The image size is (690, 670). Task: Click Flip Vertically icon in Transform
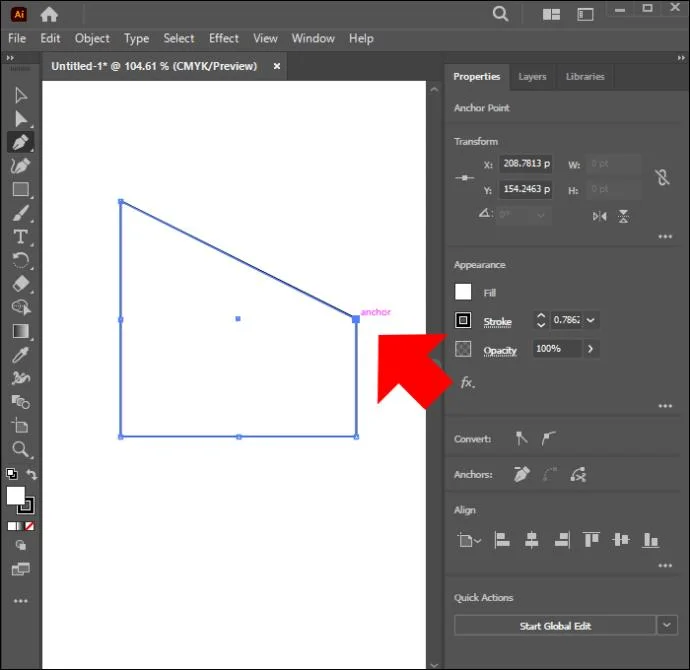624,216
